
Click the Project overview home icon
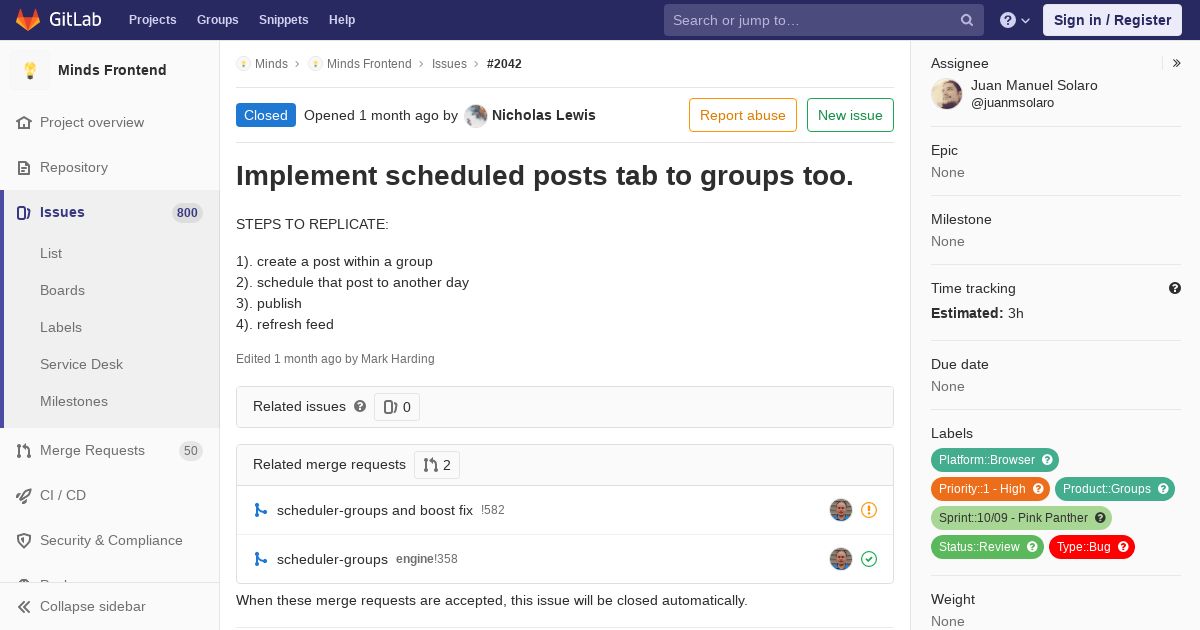click(24, 122)
